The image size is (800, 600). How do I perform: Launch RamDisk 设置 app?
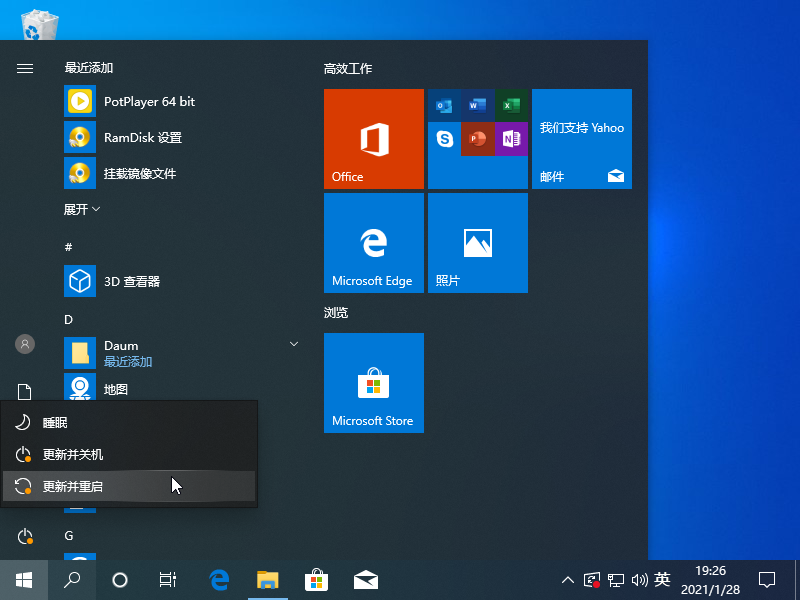click(142, 137)
